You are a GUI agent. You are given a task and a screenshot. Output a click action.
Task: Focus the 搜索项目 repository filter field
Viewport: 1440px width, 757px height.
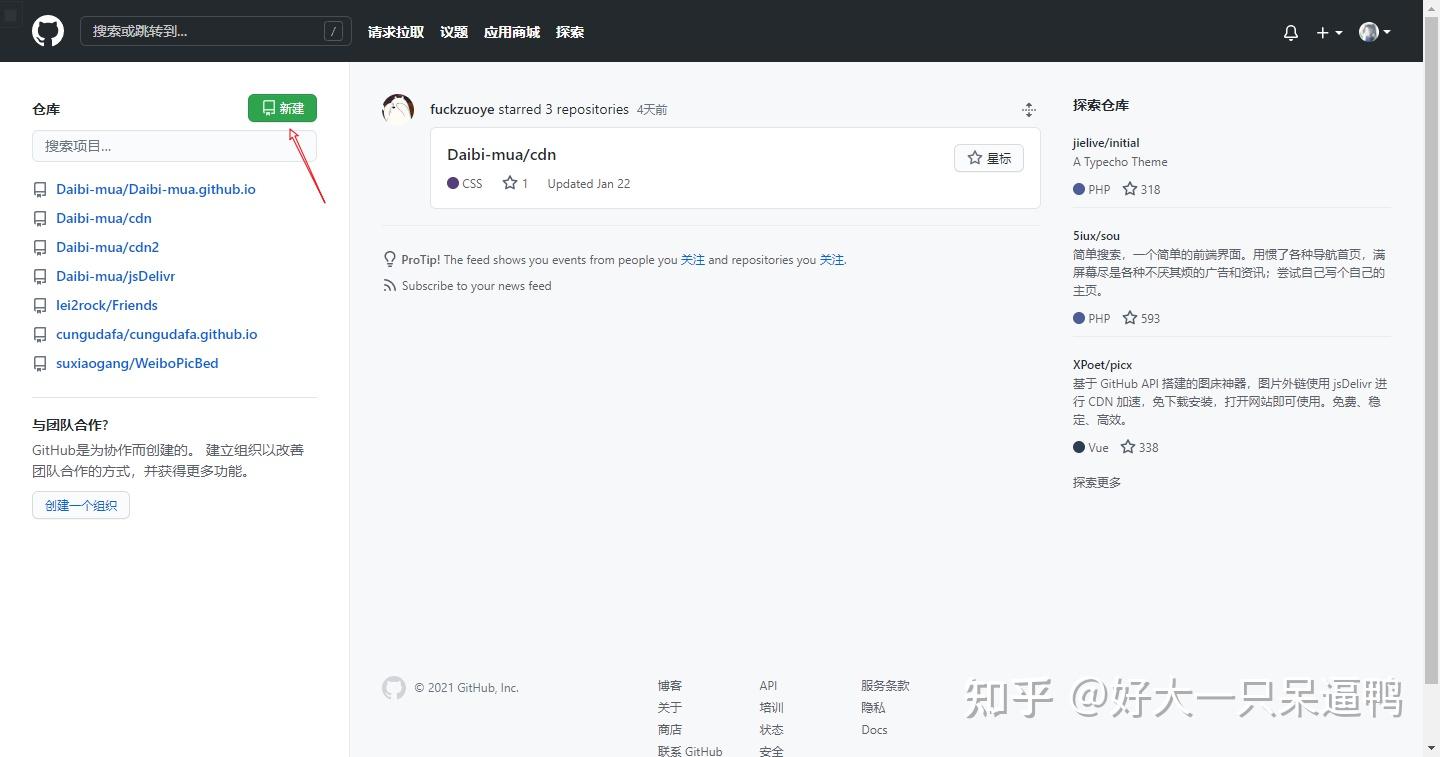174,146
